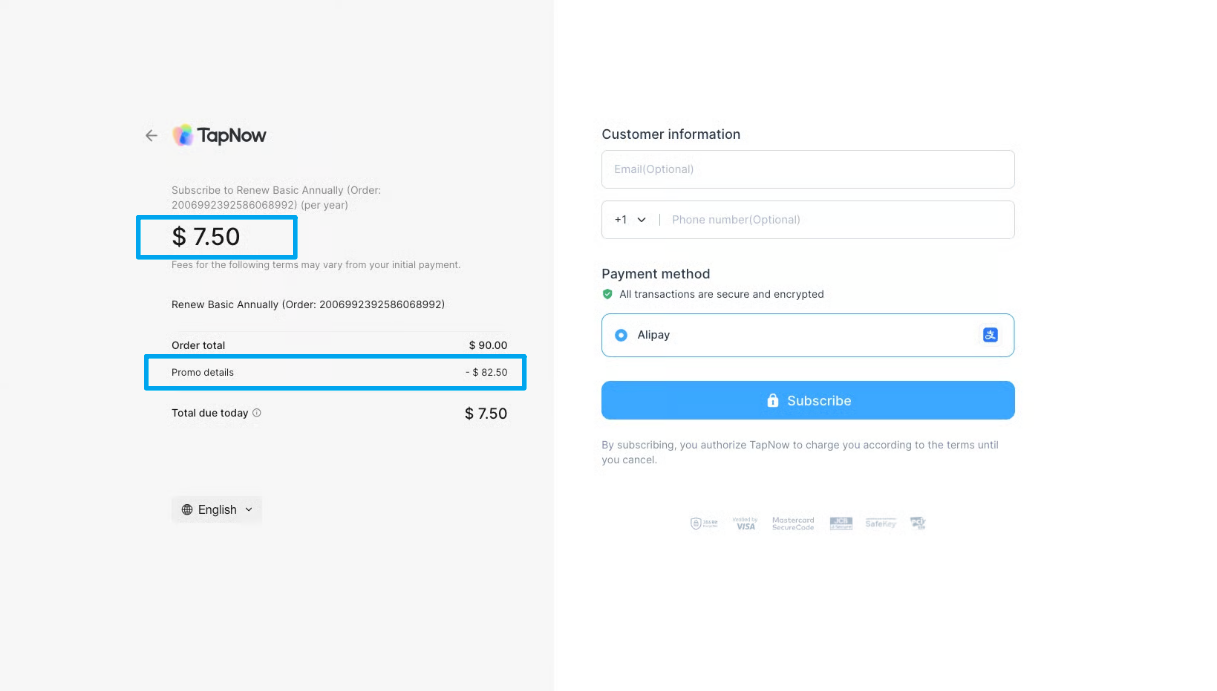1217x691 pixels.
Task: Click the Alipay logo icon
Action: [990, 335]
